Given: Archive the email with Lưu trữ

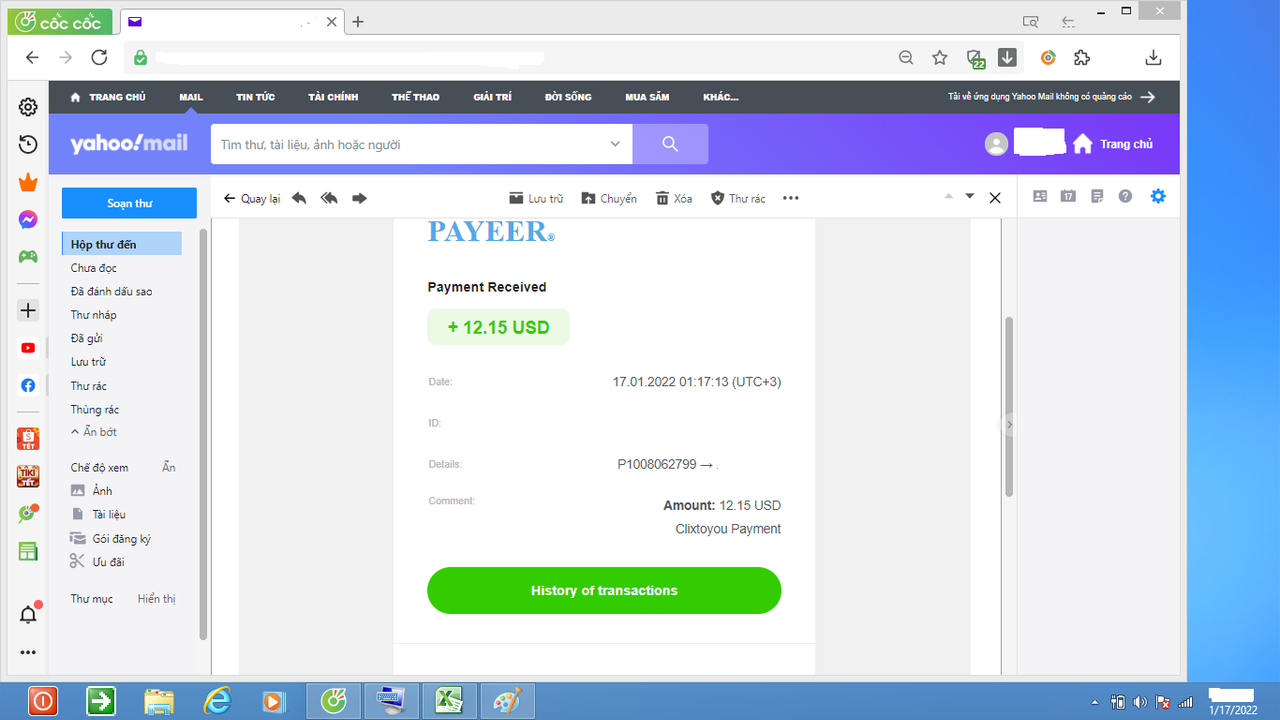Looking at the screenshot, I should click(x=536, y=198).
